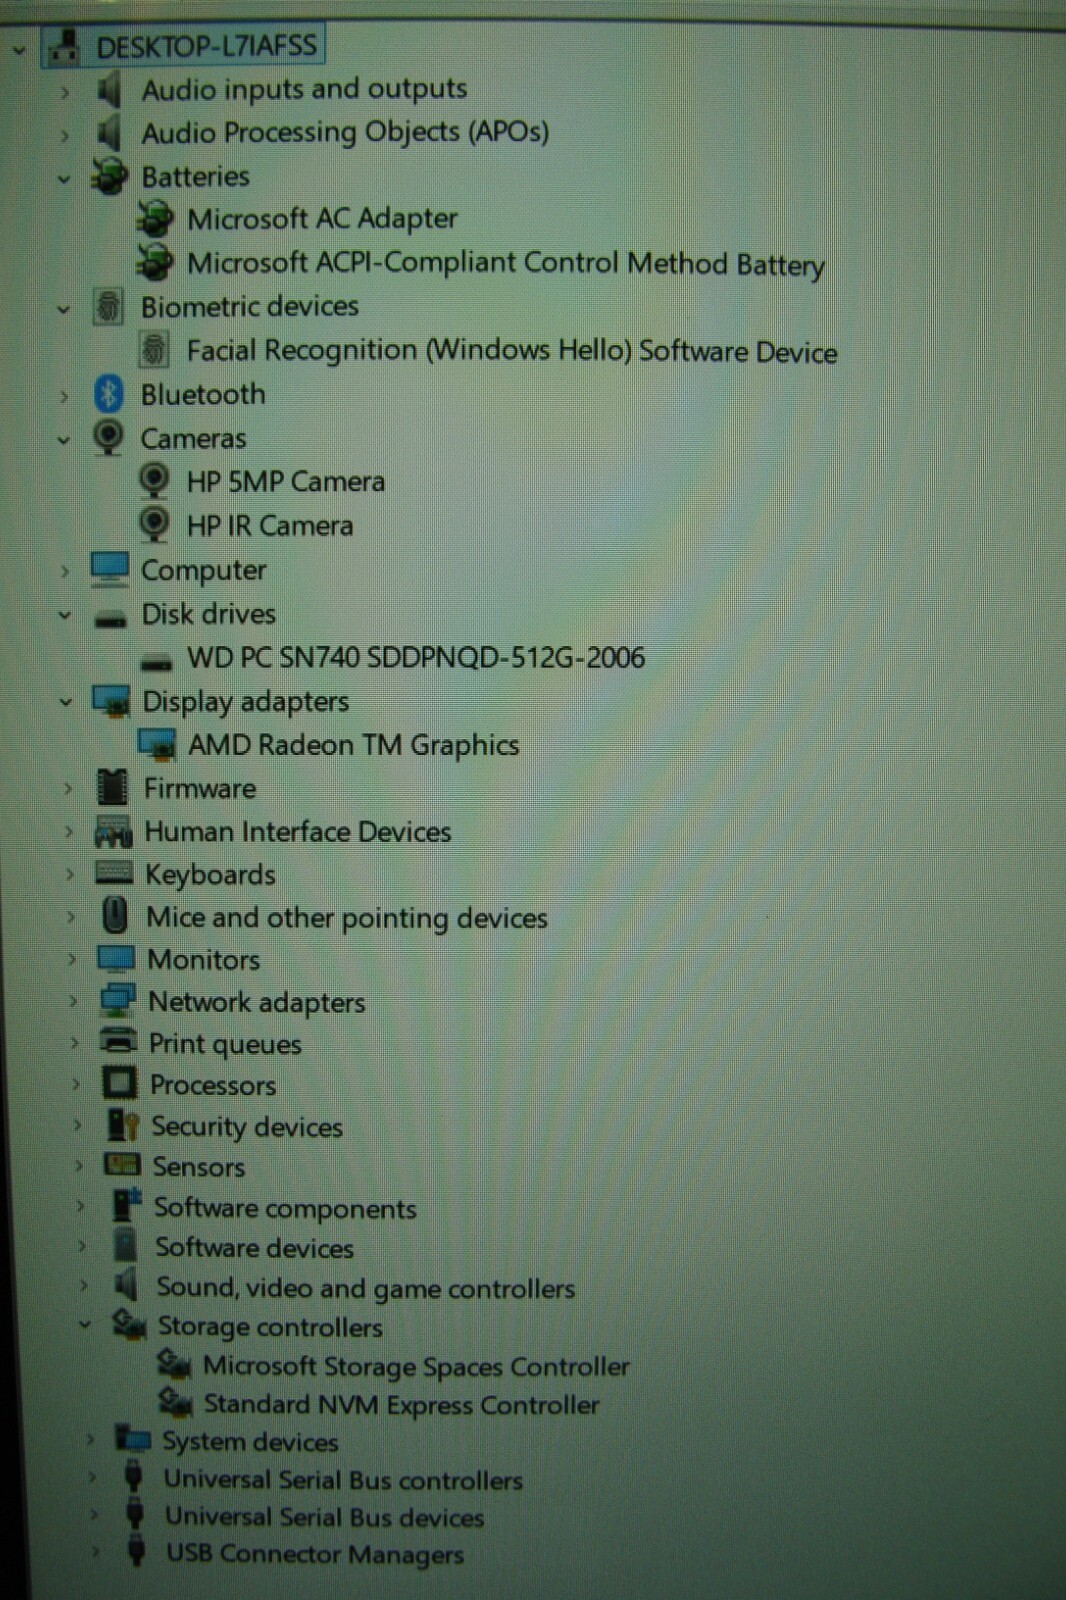Click the Bluetooth category icon
This screenshot has width=1066, height=1600.
point(108,394)
